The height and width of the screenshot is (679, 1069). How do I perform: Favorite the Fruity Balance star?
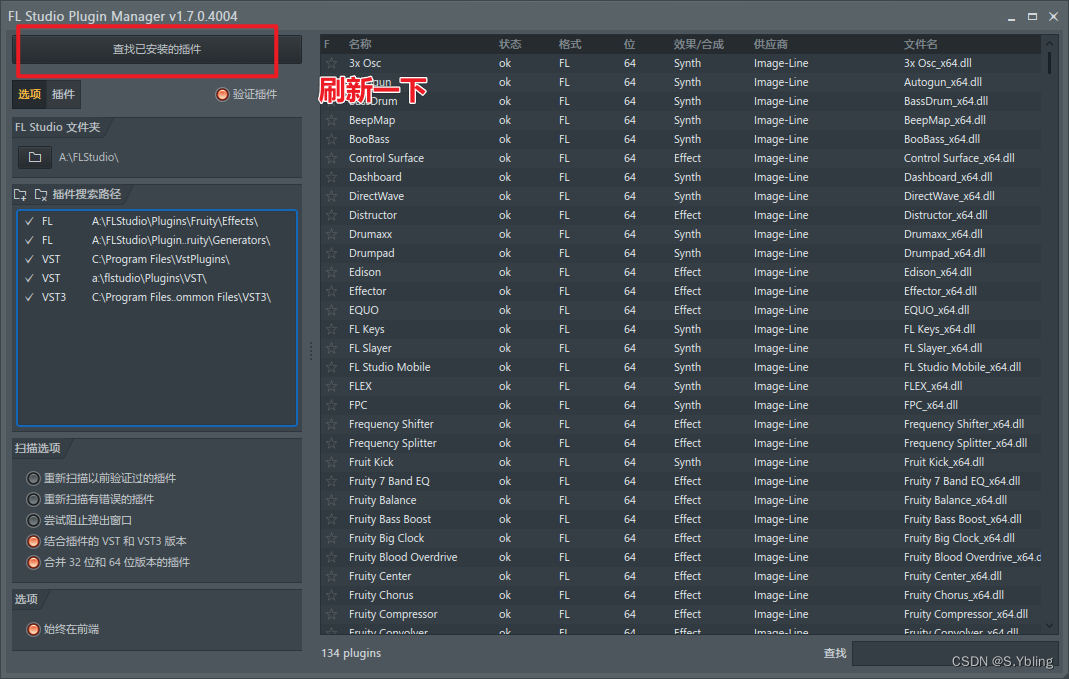coord(331,500)
